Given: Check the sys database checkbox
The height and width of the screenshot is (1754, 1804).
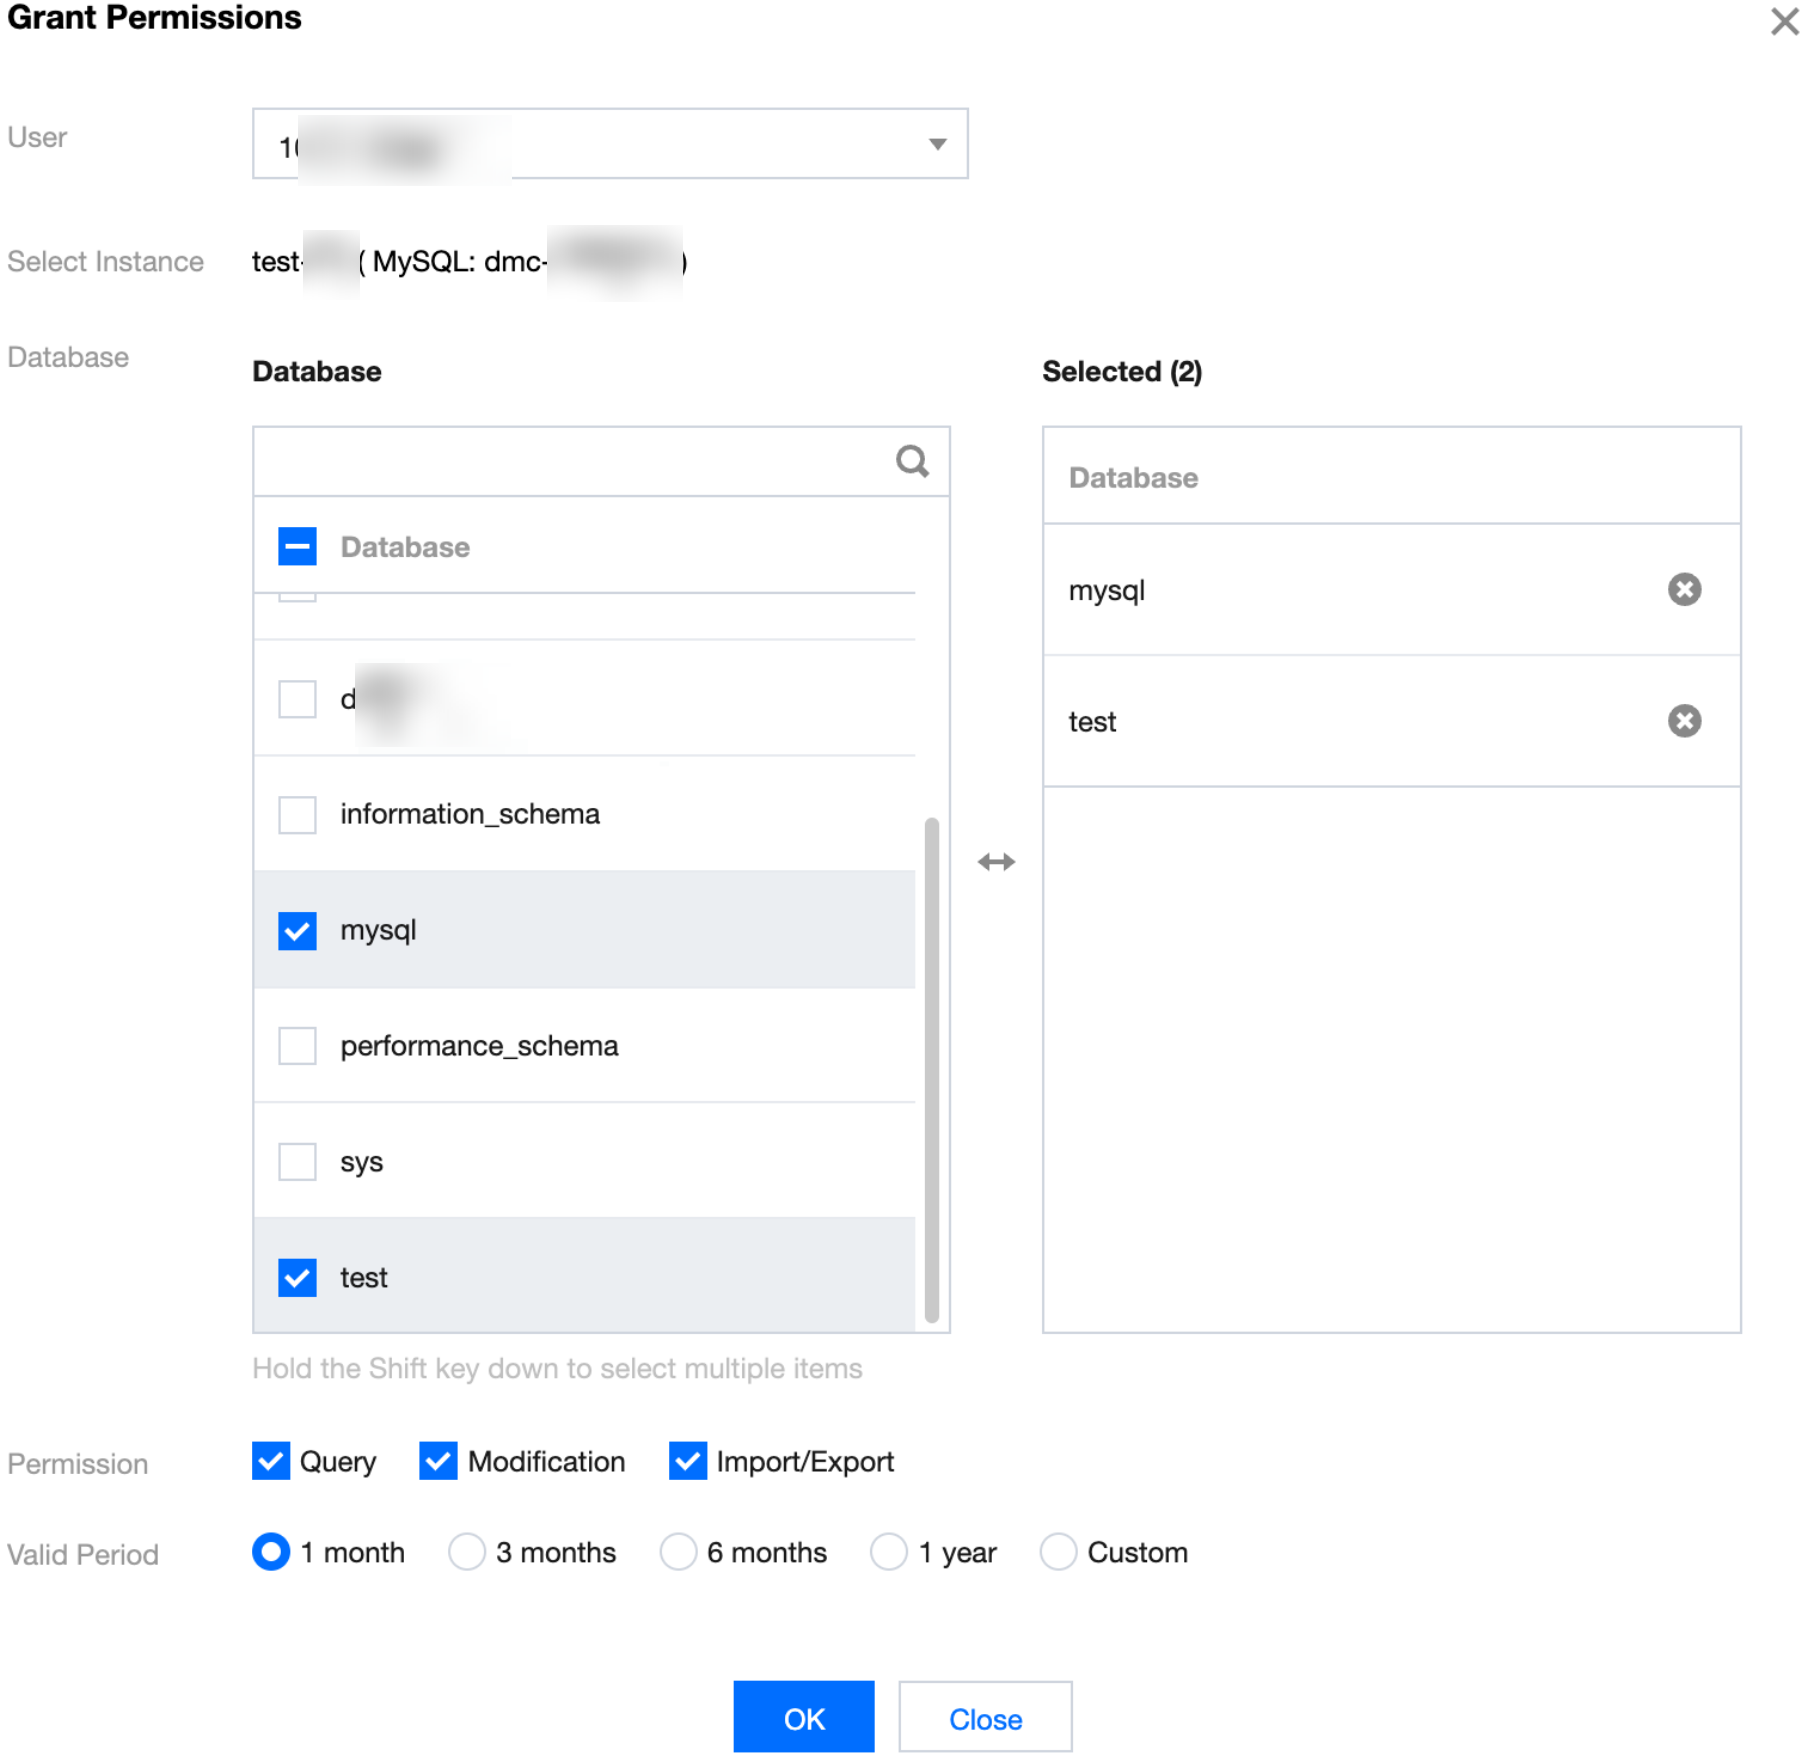Looking at the screenshot, I should pyautogui.click(x=297, y=1162).
